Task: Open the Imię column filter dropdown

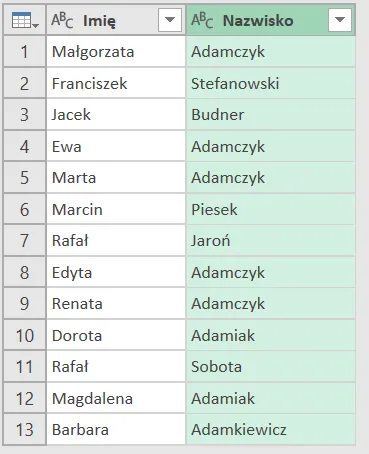Action: pyautogui.click(x=170, y=20)
